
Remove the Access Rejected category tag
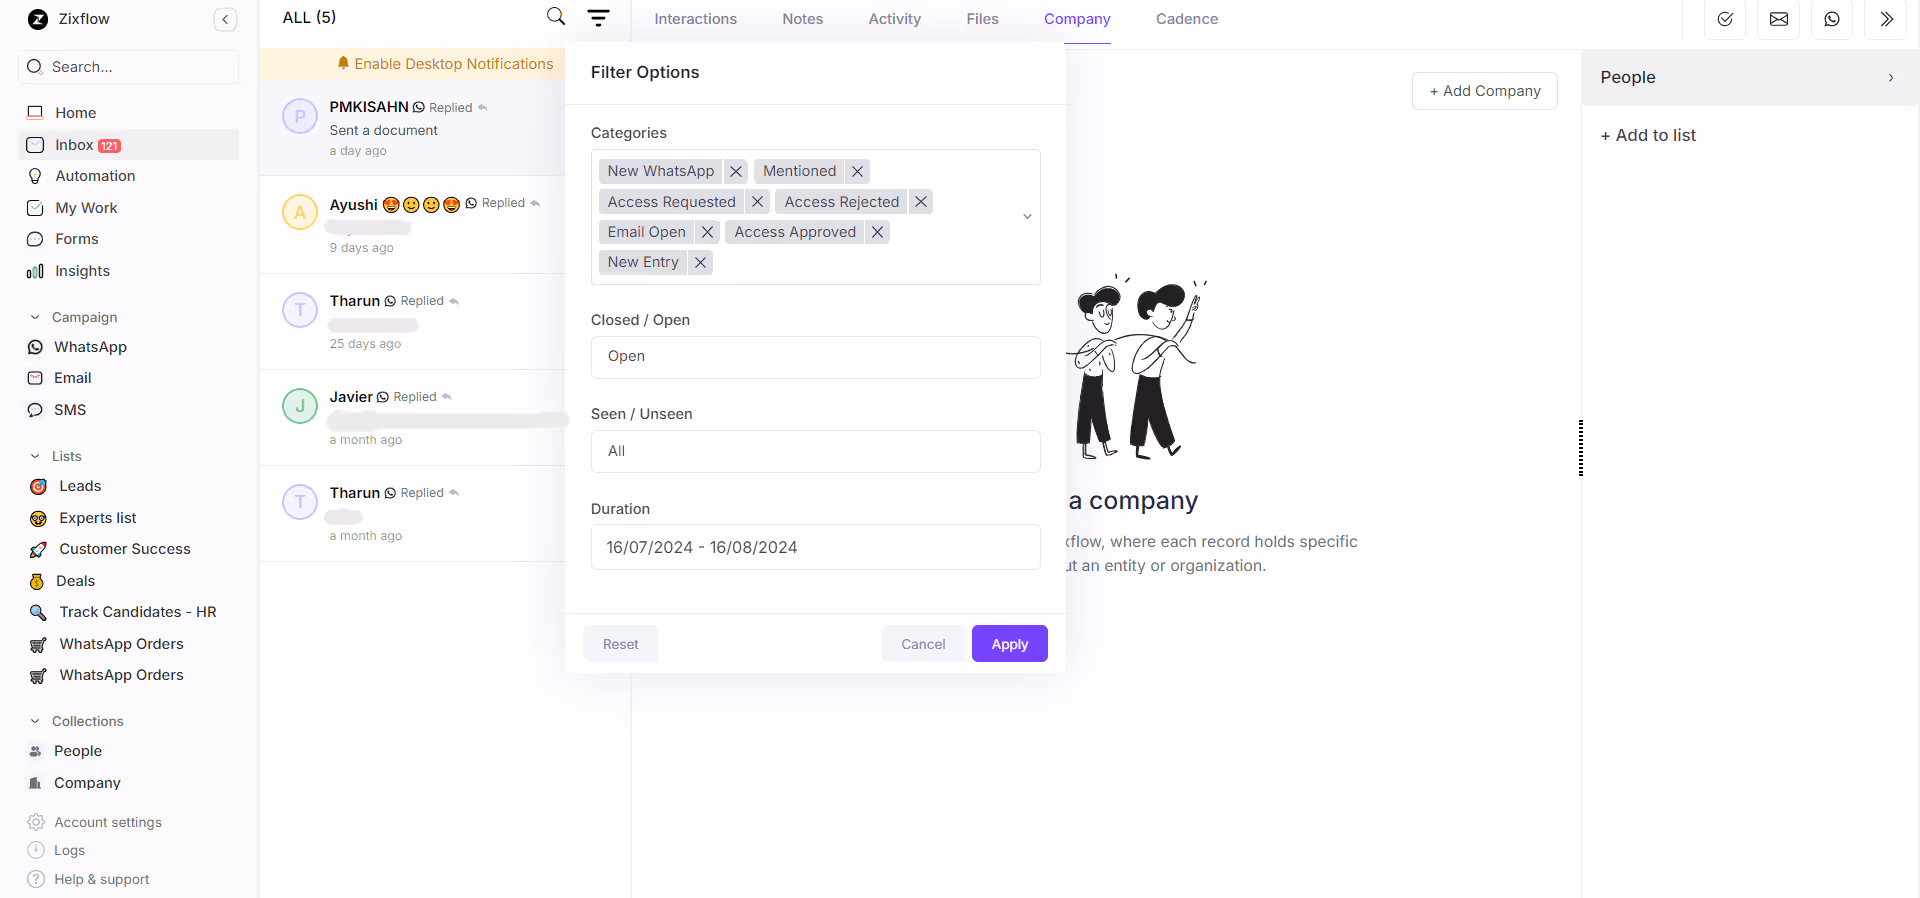coord(921,202)
